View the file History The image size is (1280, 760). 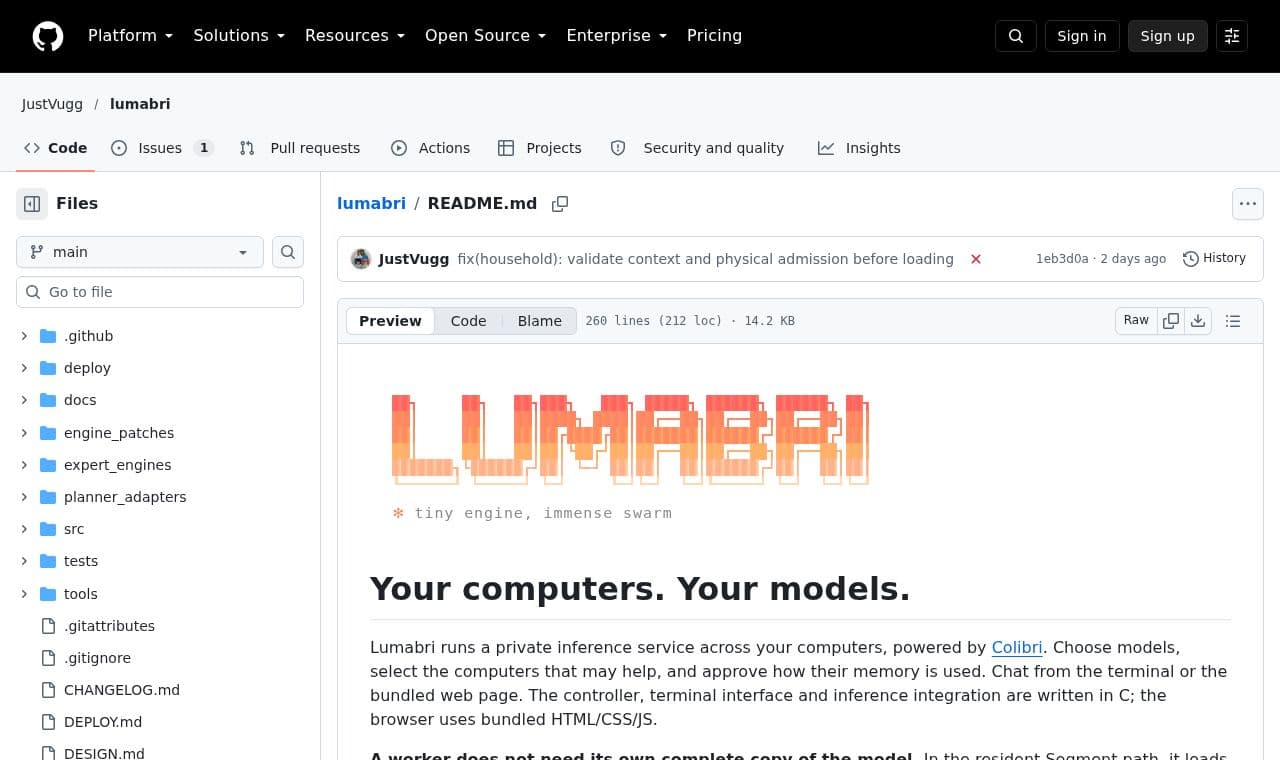tap(1214, 258)
